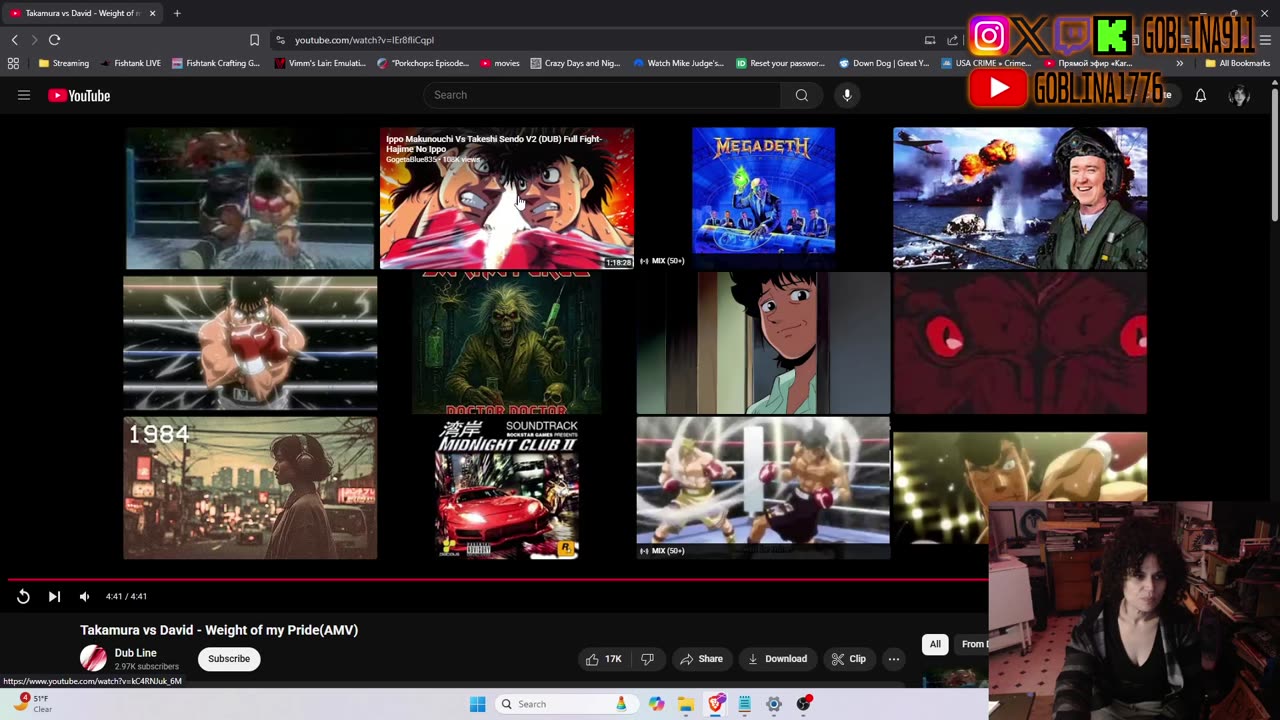Open Crazy Days and Nights bookmark

(x=576, y=63)
